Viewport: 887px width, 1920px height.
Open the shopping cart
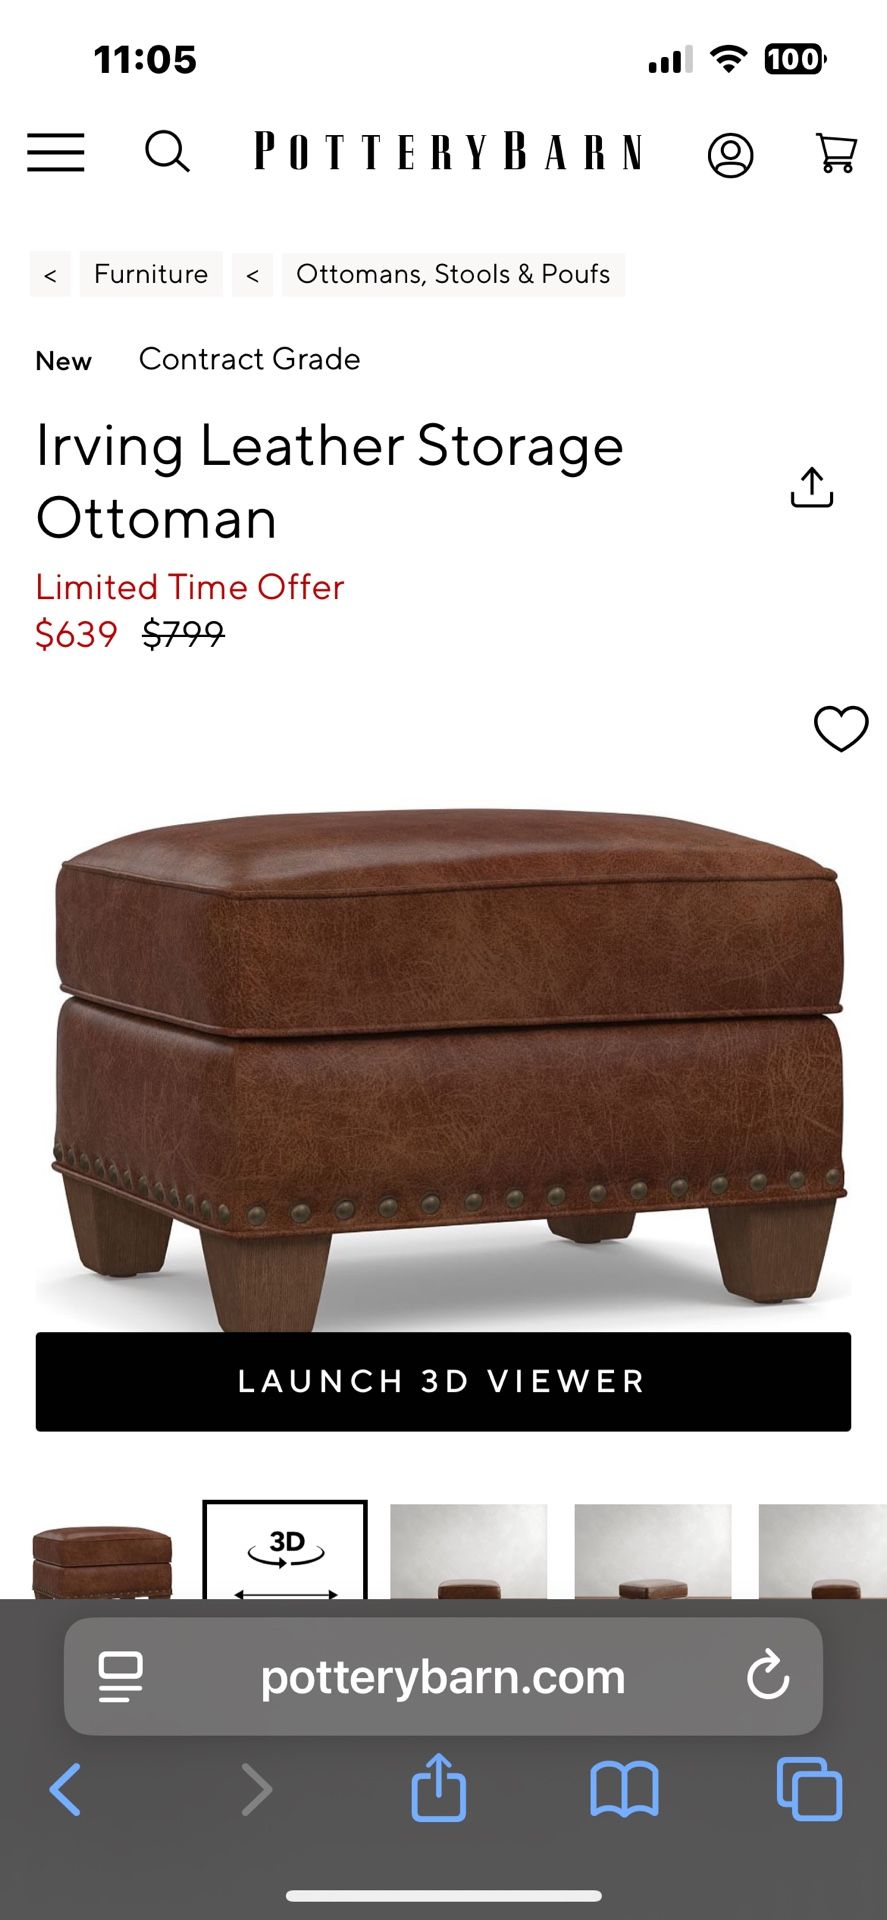click(836, 153)
